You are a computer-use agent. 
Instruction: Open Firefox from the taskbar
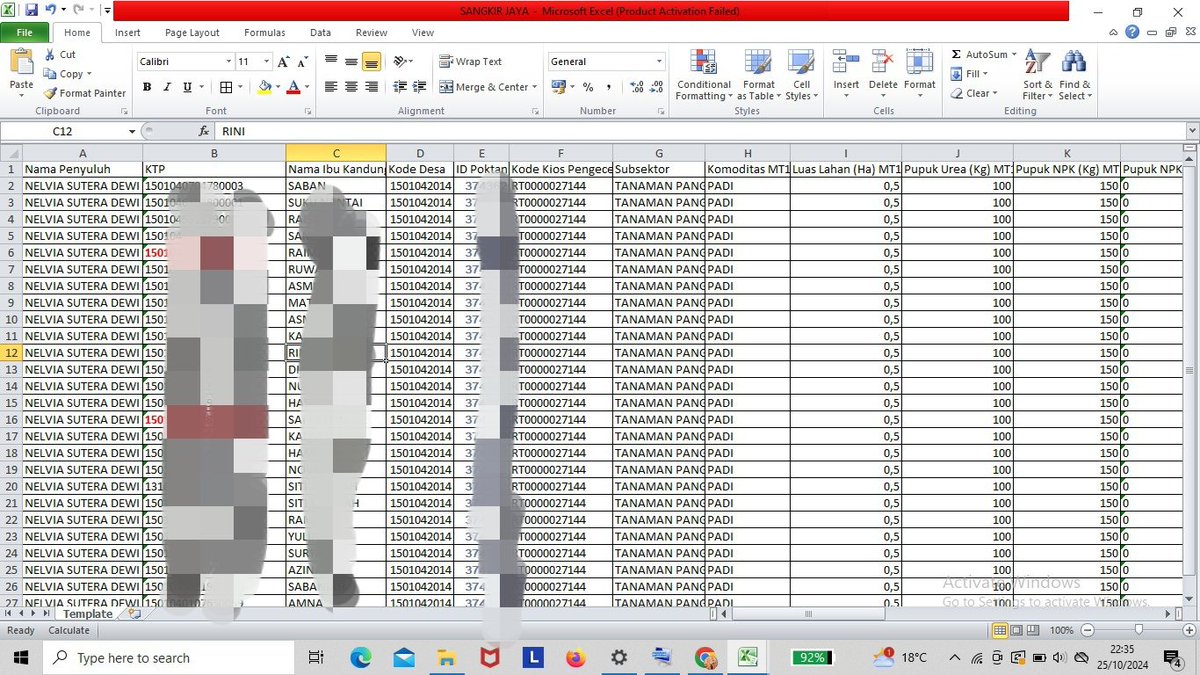pyautogui.click(x=574, y=657)
